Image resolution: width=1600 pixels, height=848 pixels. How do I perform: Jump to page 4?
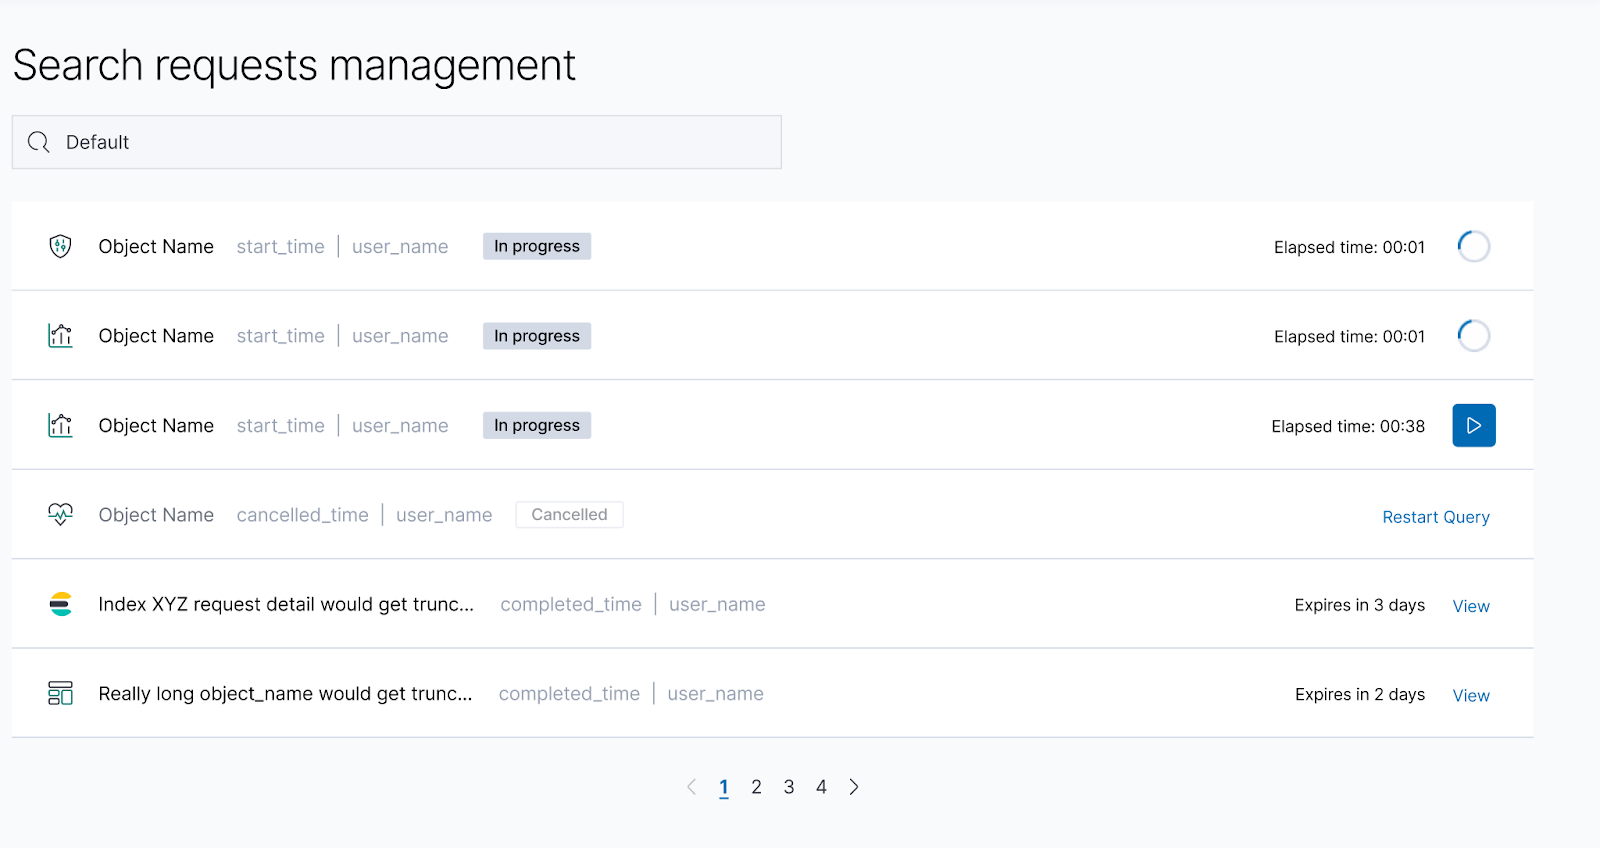(x=821, y=787)
